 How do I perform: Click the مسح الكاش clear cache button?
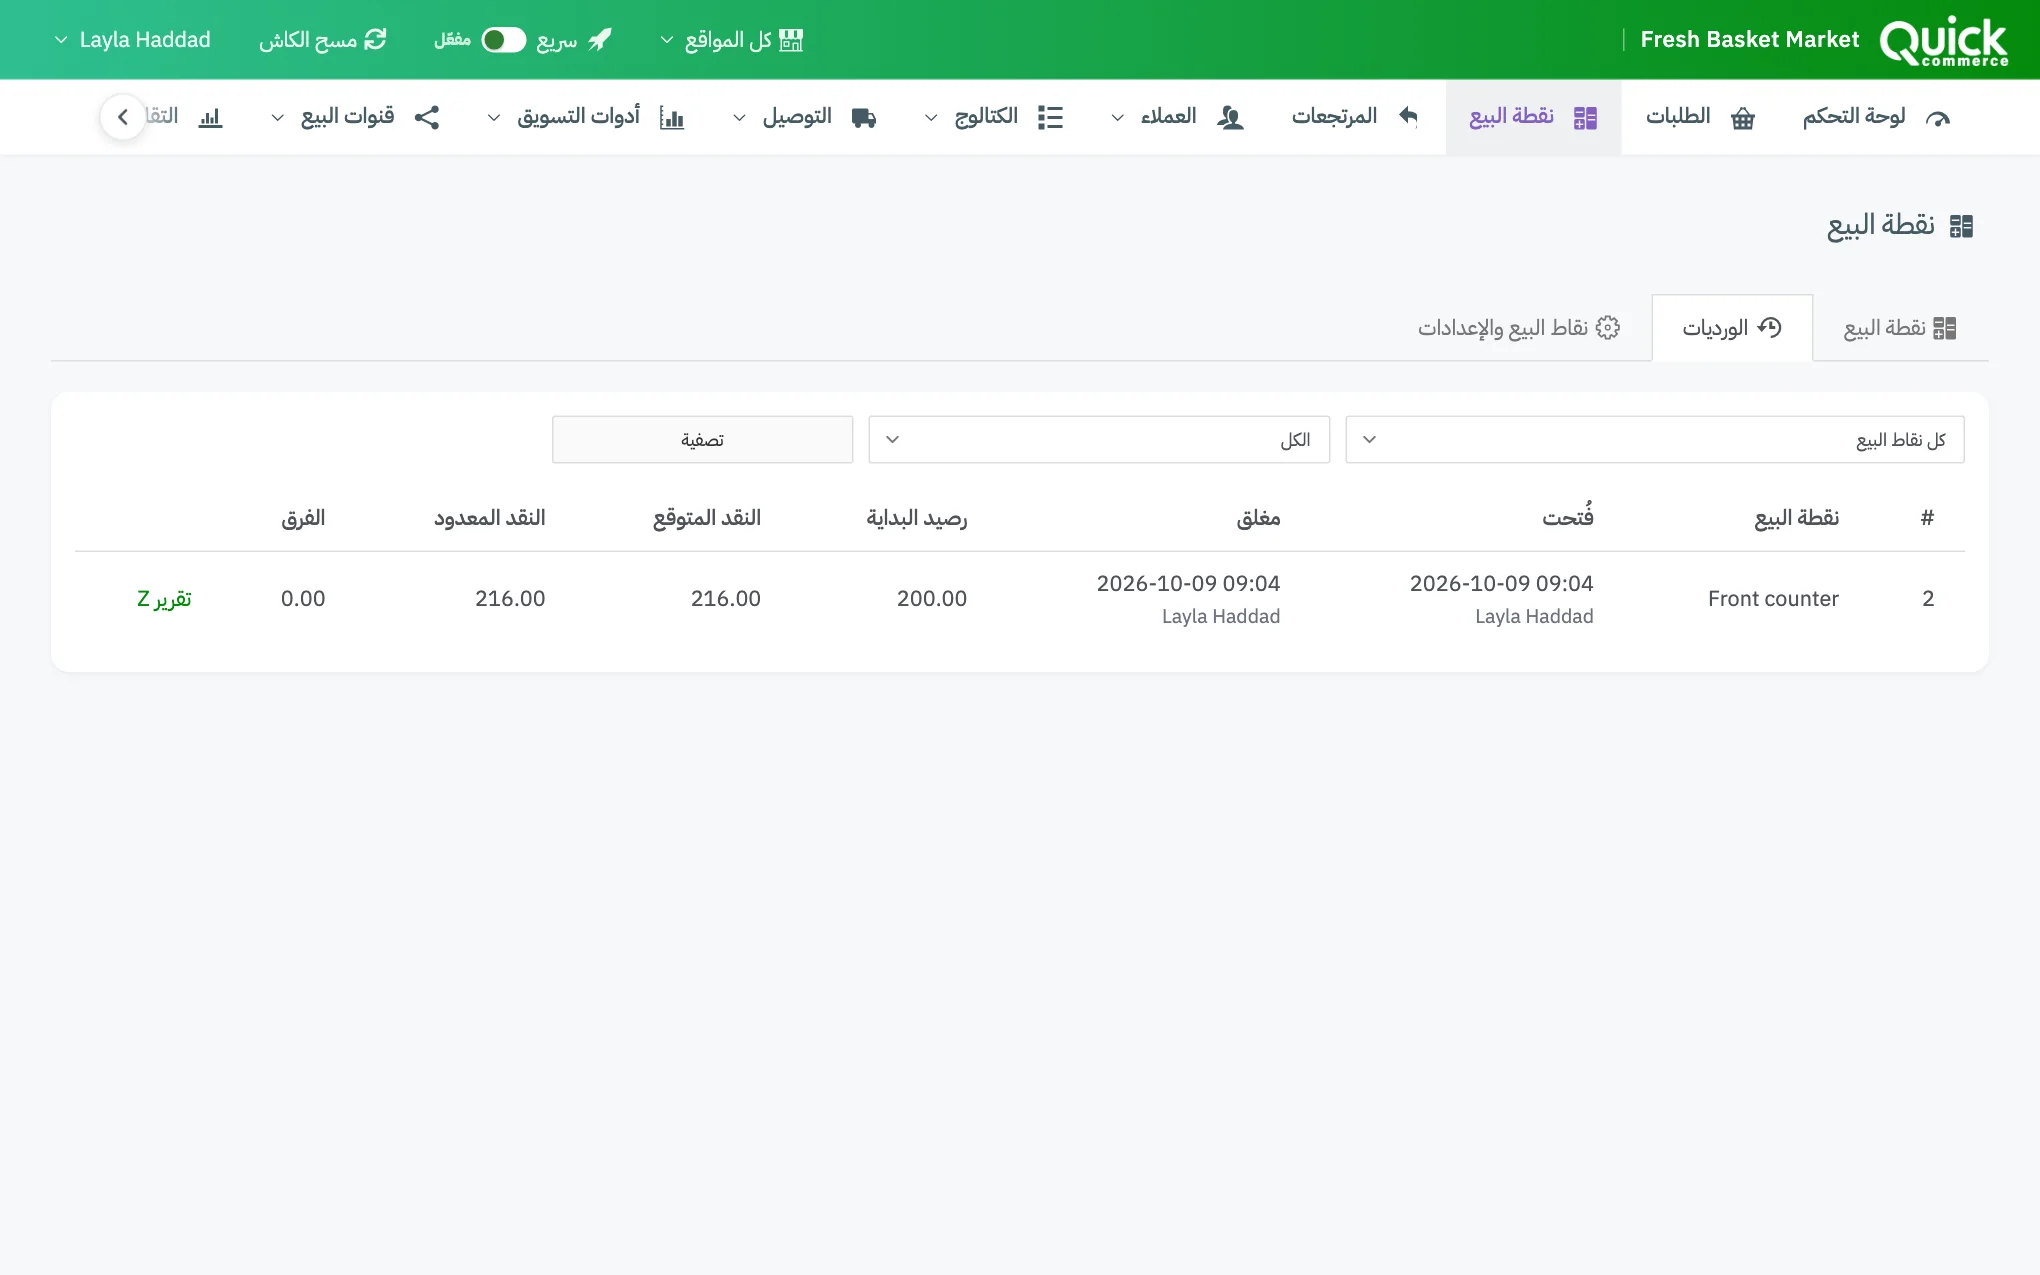click(x=323, y=40)
